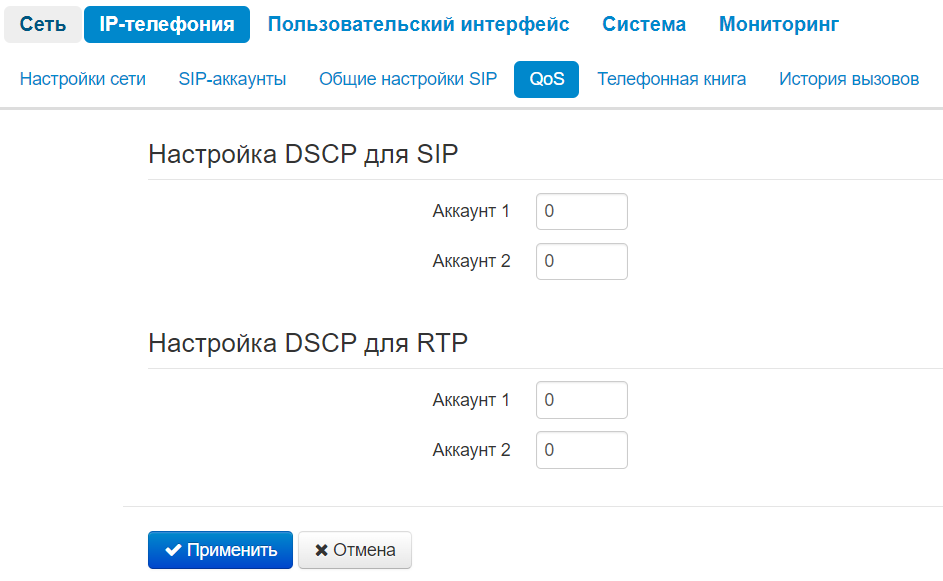Go to the Мониторинг tab
943x581 pixels.
pos(779,25)
